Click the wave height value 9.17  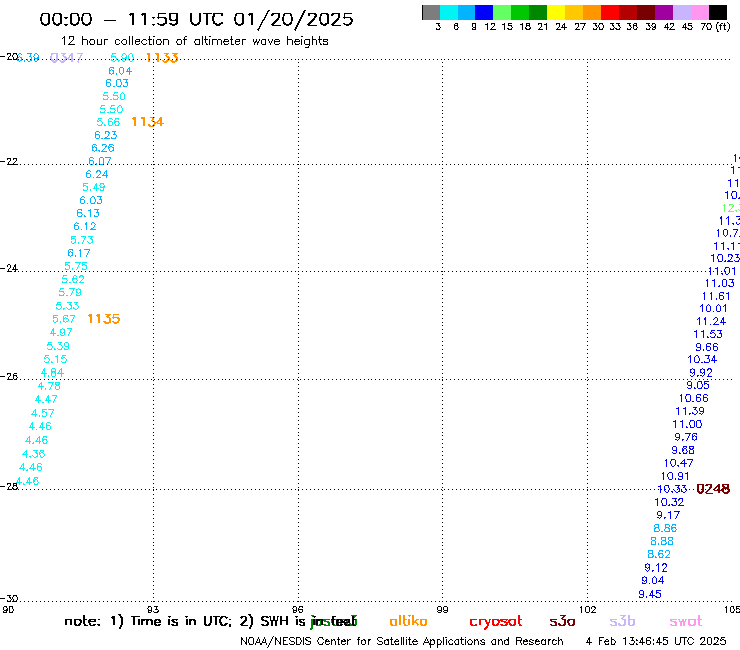pos(668,515)
